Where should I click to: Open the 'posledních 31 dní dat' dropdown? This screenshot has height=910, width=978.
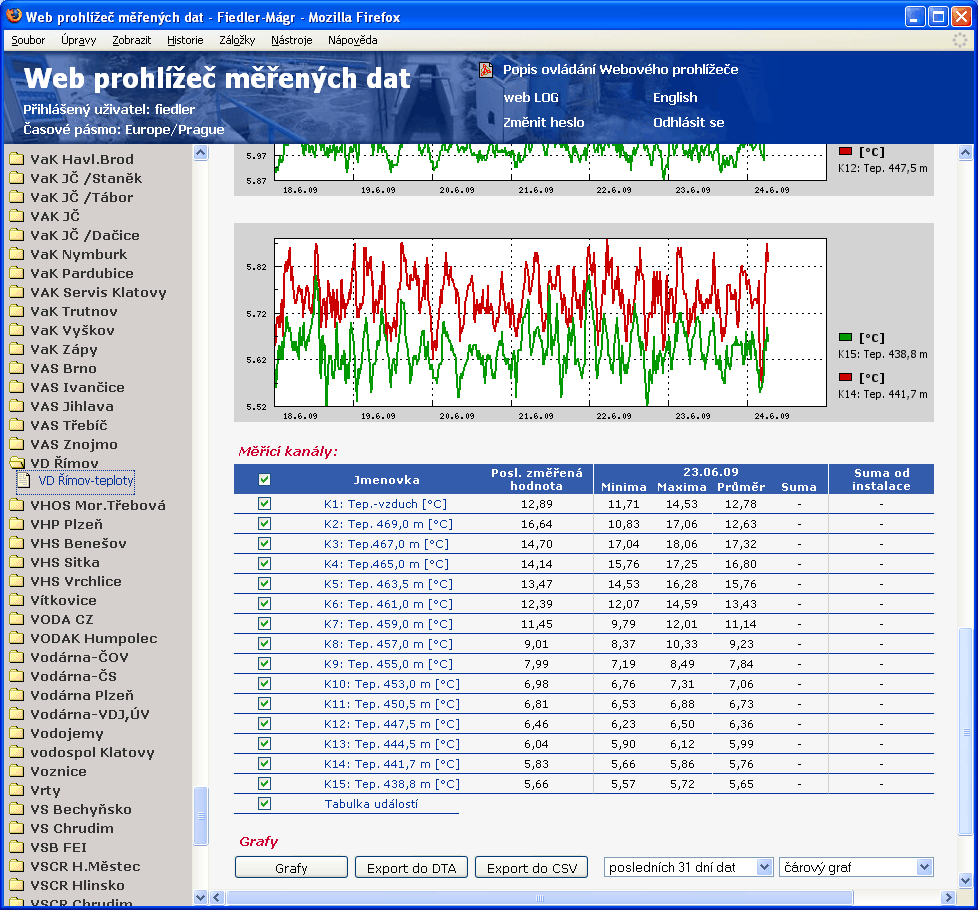pos(689,867)
